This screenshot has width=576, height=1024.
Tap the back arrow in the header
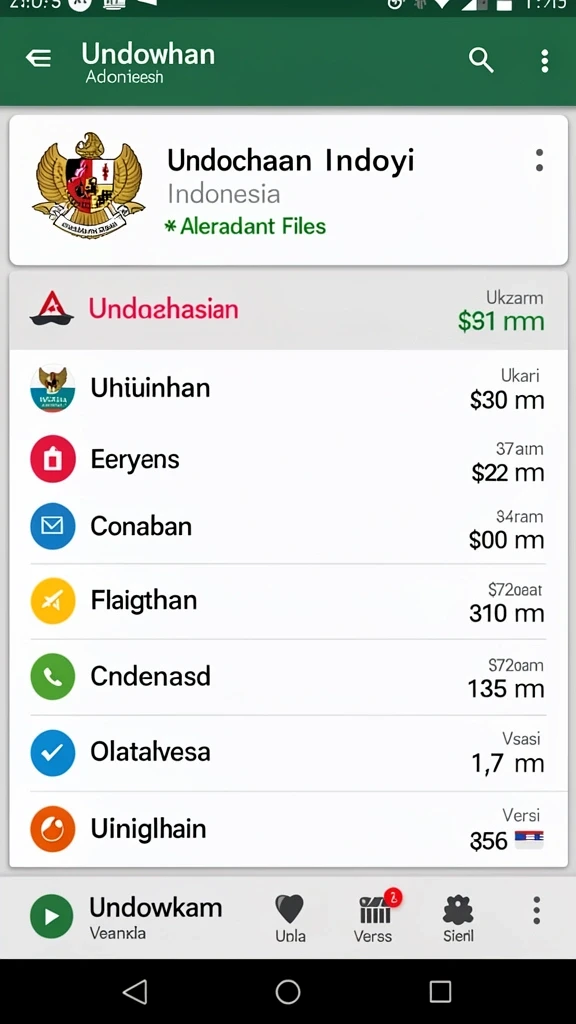tap(39, 59)
